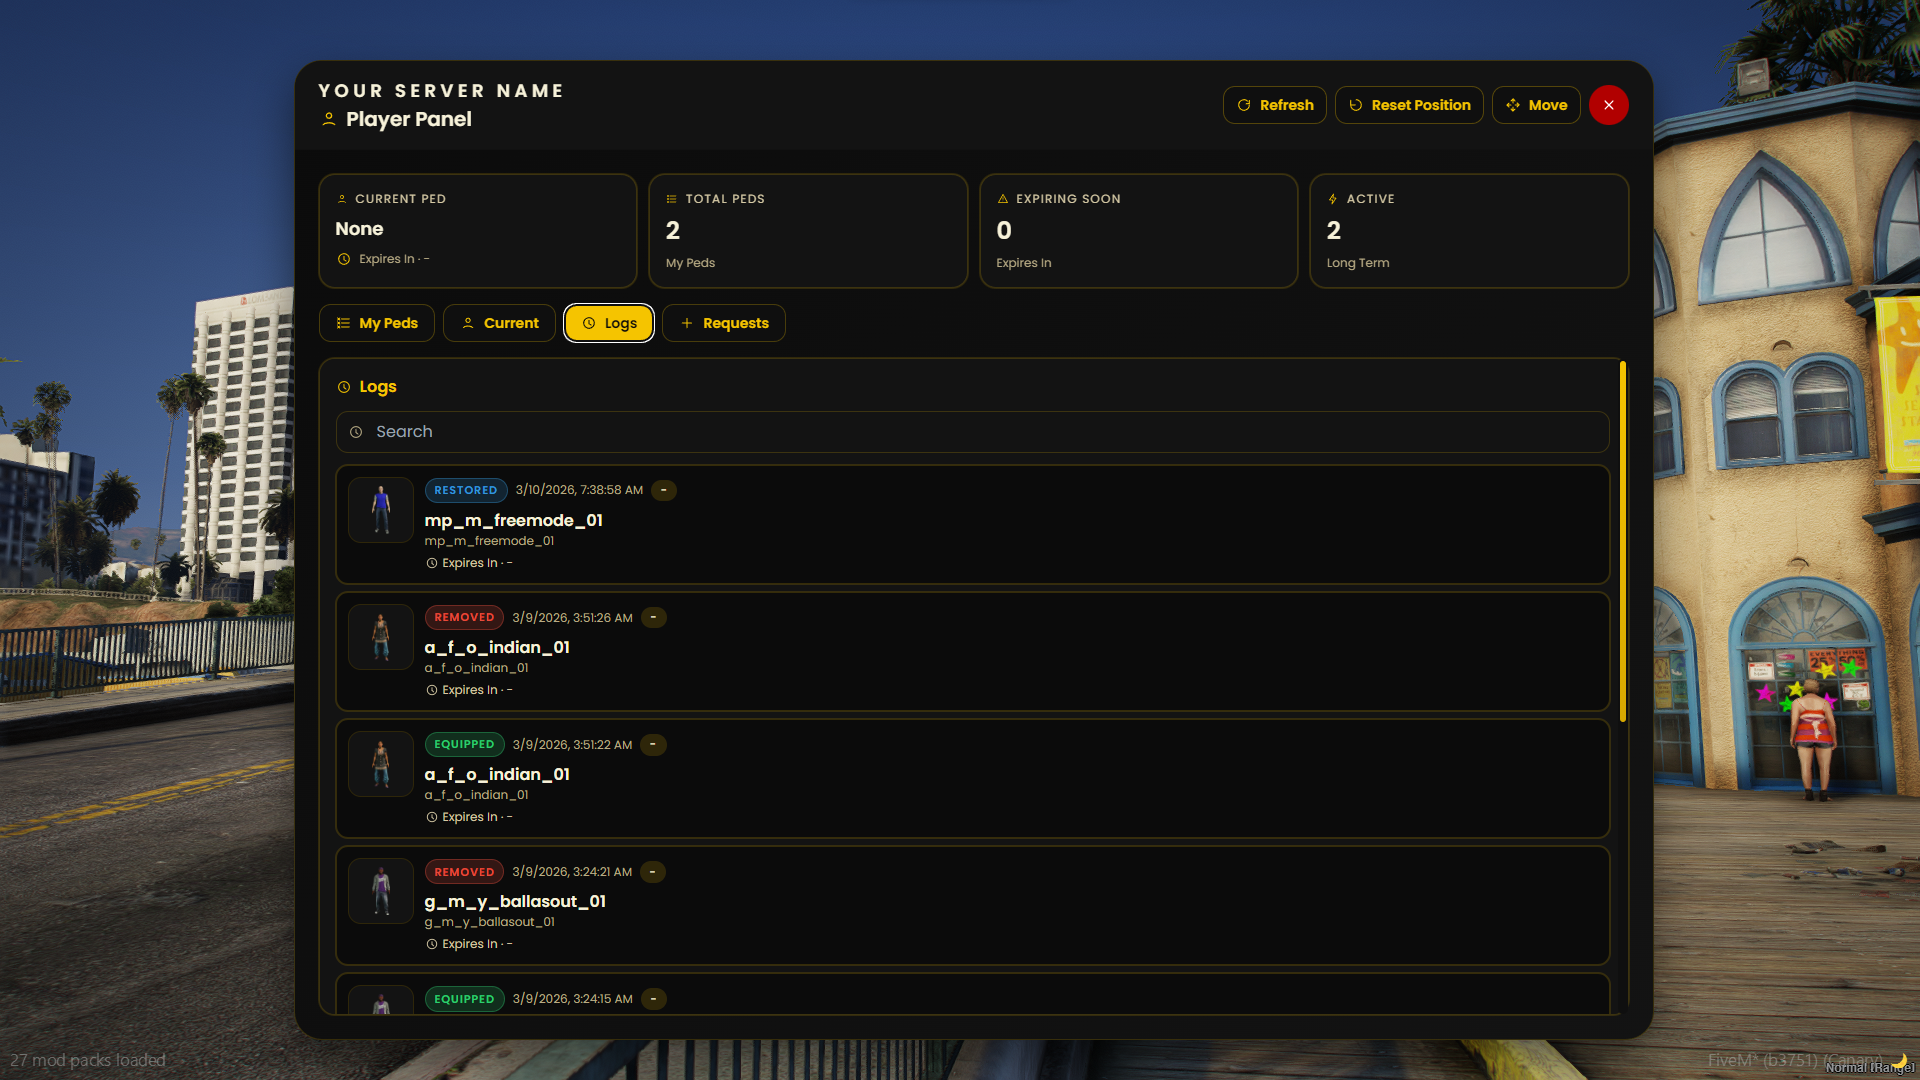The height and width of the screenshot is (1080, 1920).
Task: Click the clock icon beside Logs heading
Action: (x=344, y=387)
